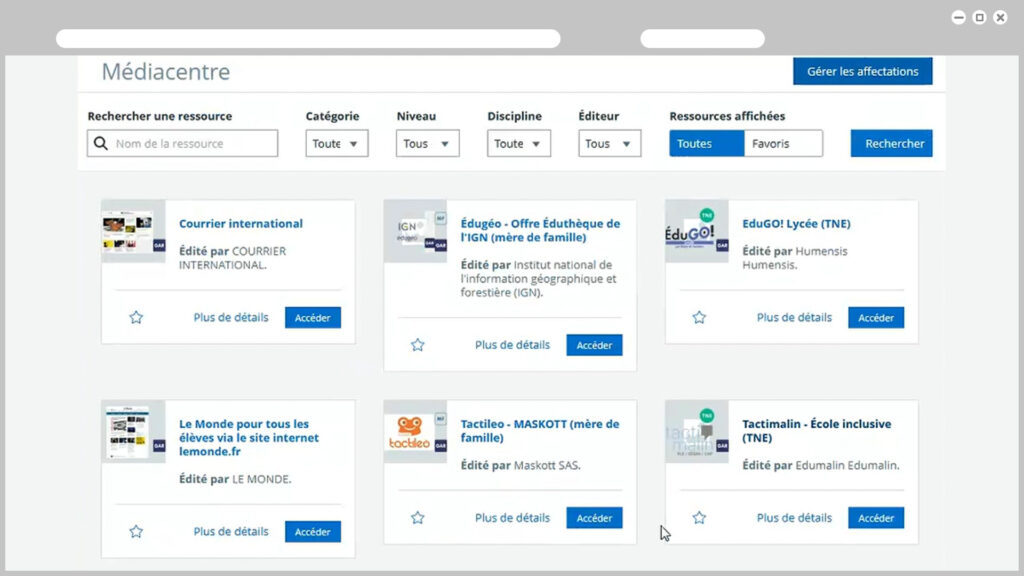Access Courrier international via Accéder
The height and width of the screenshot is (576, 1024).
313,317
